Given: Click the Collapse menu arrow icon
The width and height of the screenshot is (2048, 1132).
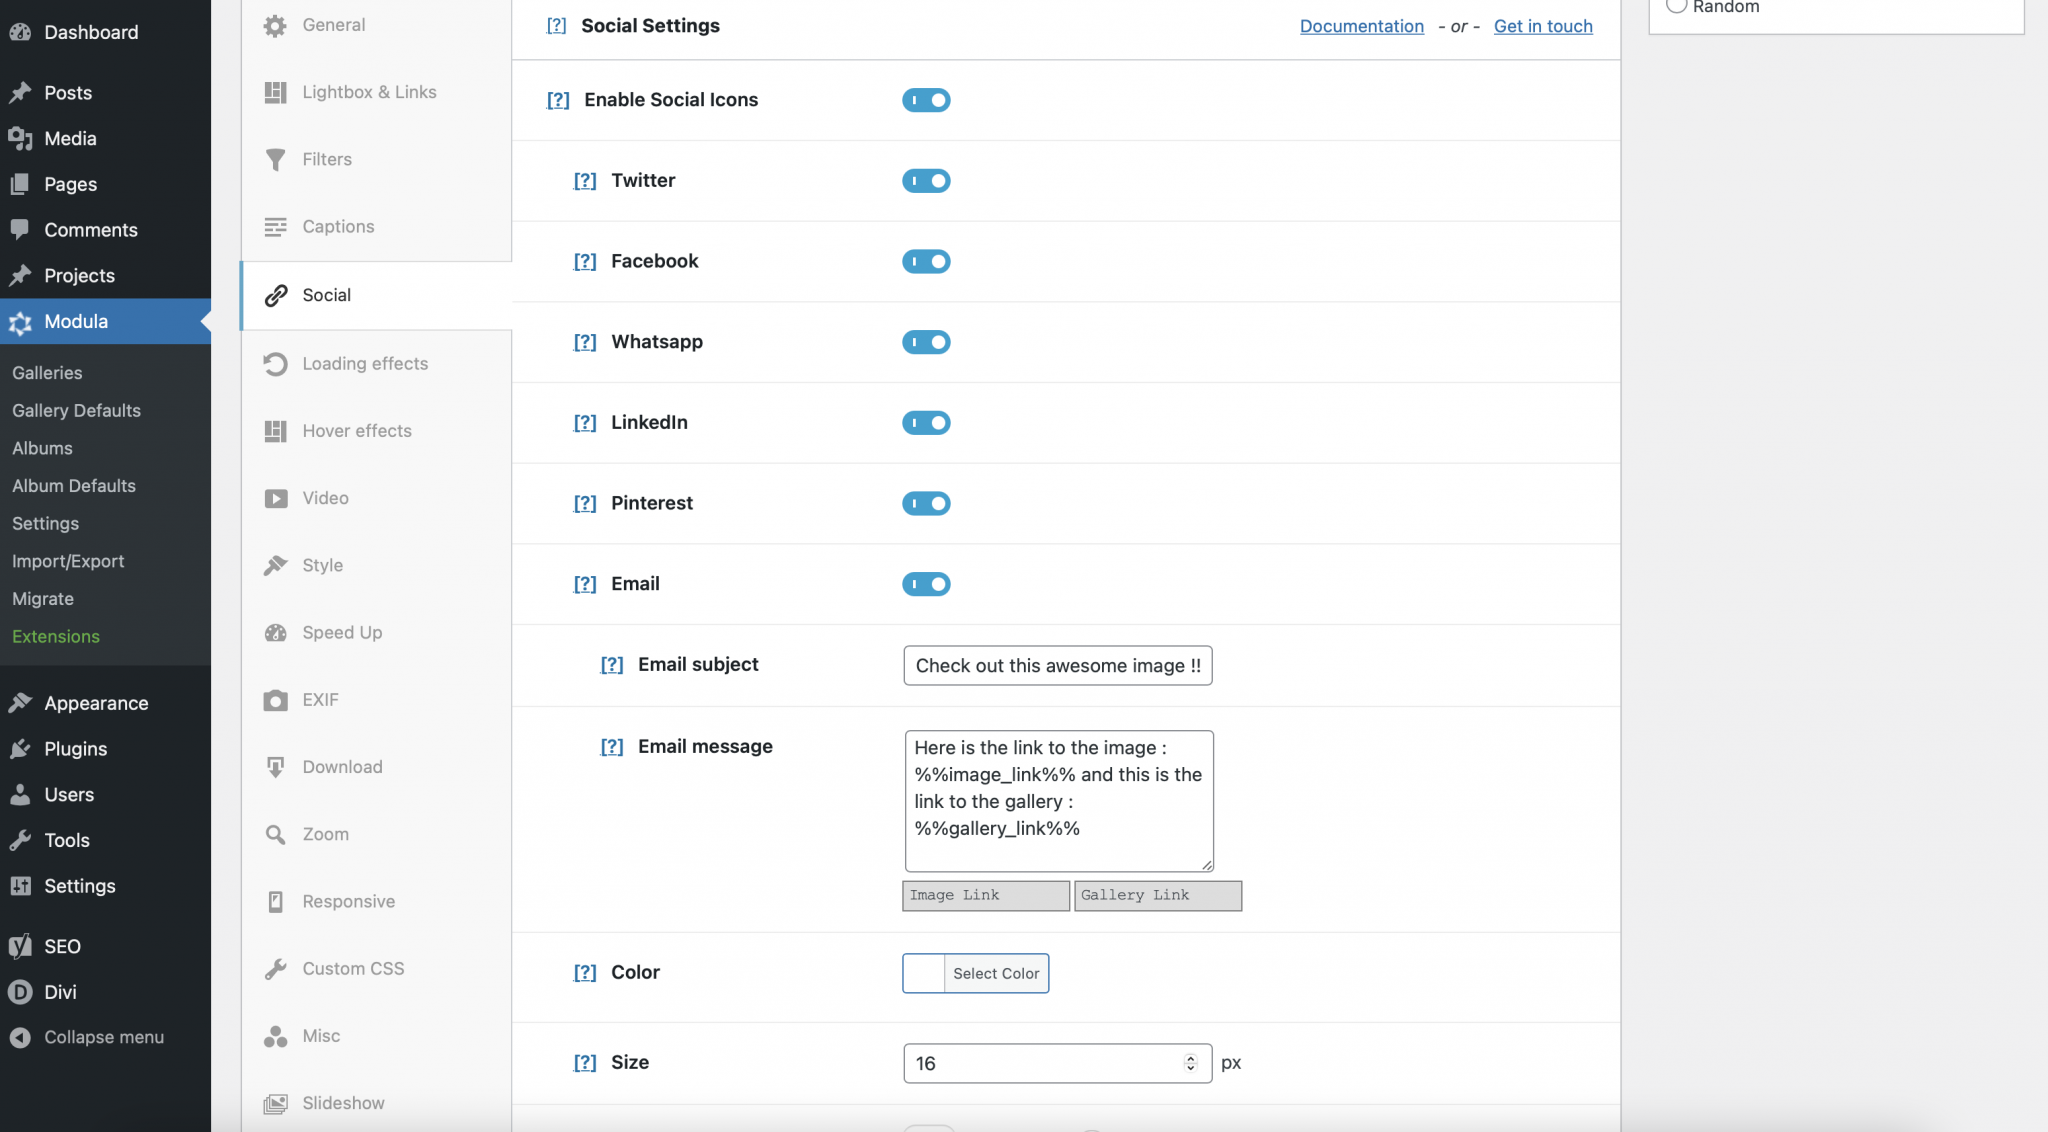Looking at the screenshot, I should (20, 1038).
